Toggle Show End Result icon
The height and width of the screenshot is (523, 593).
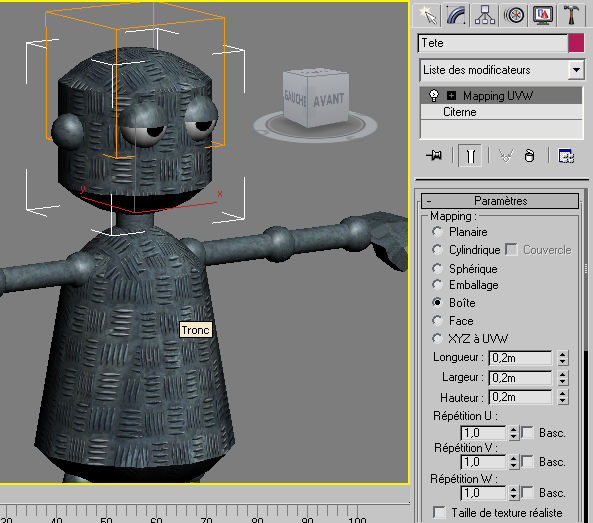point(470,155)
